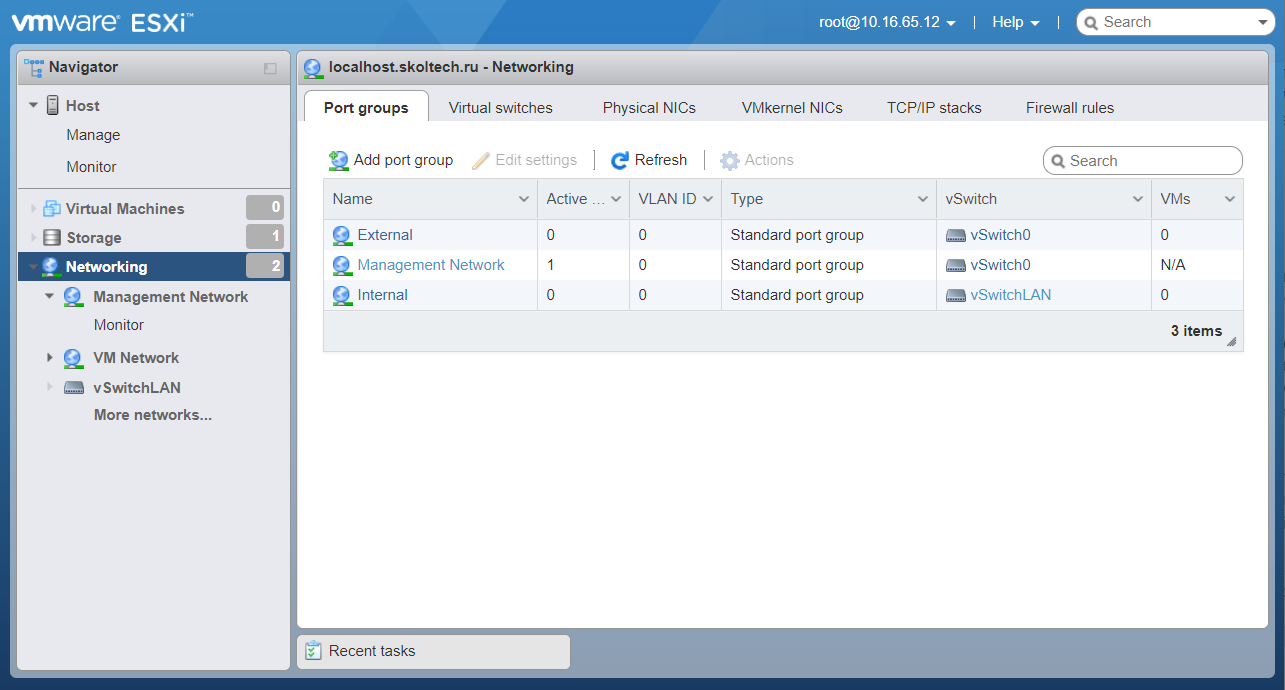Click the Networking globe icon in Navigator

tap(52, 267)
